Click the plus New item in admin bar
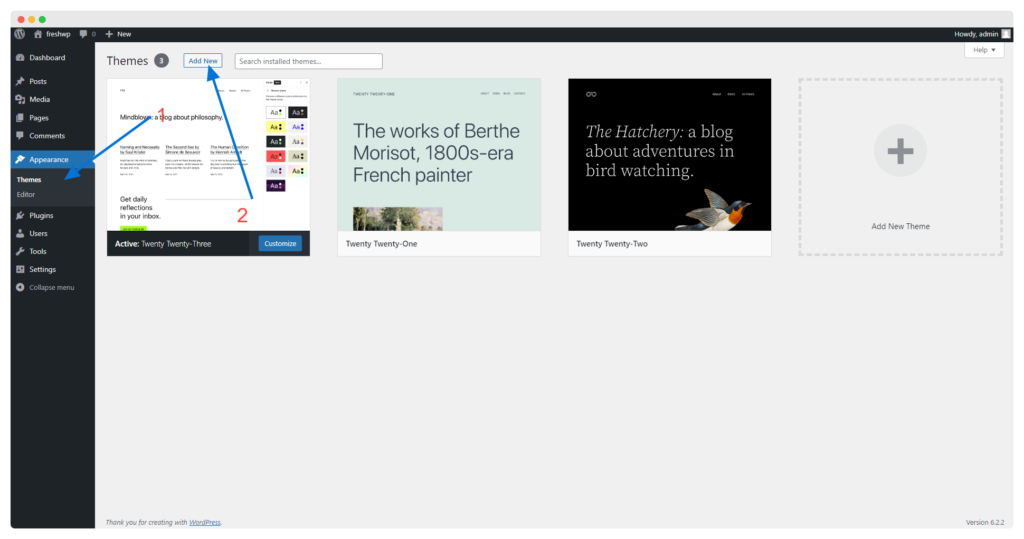The image size is (1024, 539). click(x=118, y=34)
